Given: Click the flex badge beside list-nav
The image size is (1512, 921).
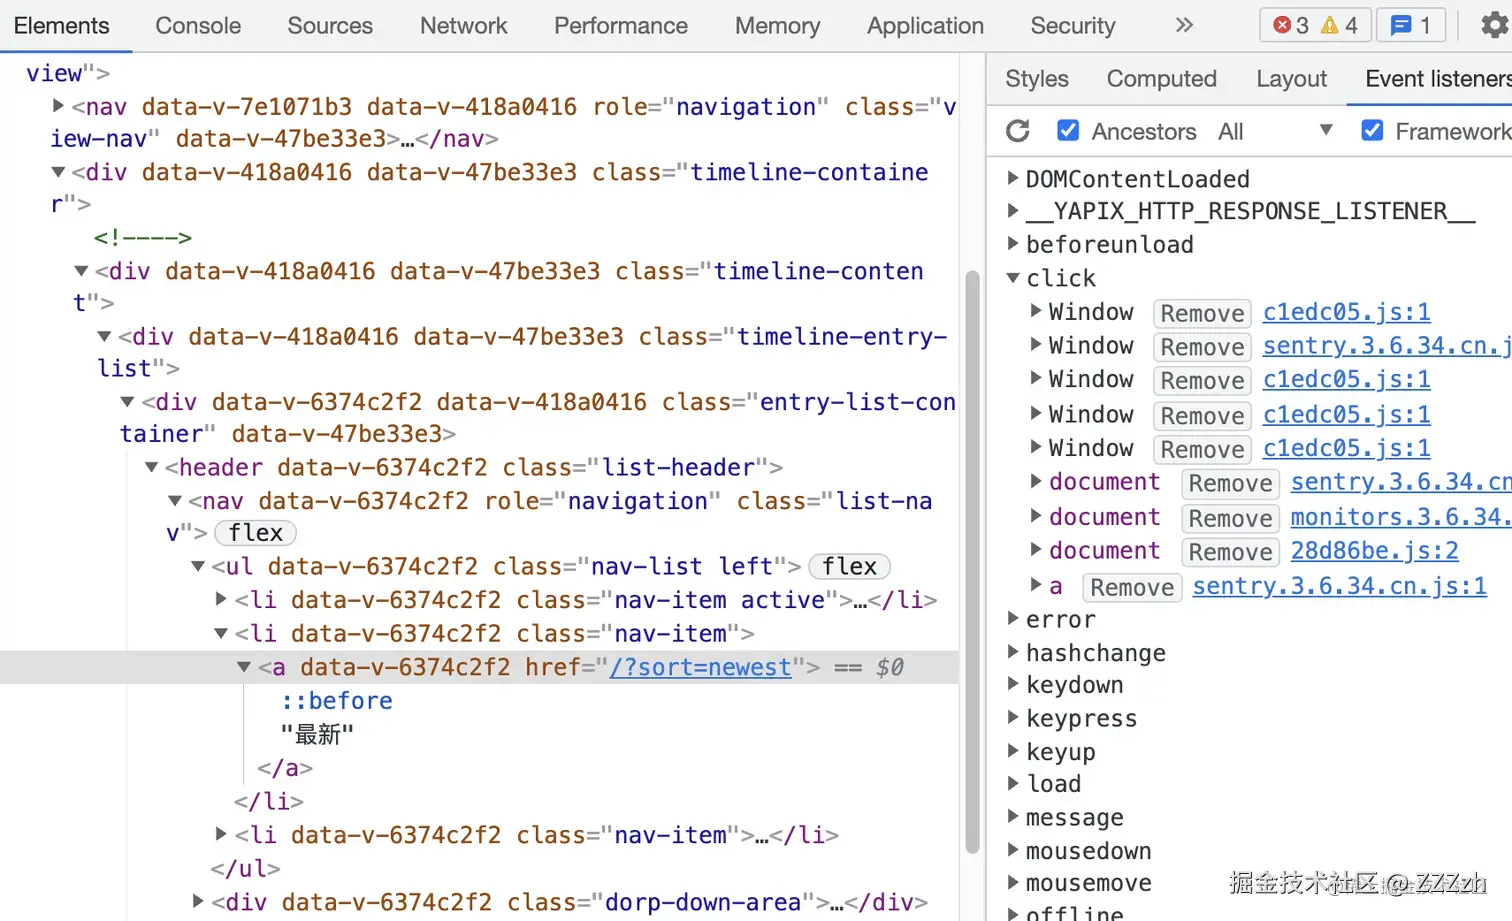Looking at the screenshot, I should 256,533.
